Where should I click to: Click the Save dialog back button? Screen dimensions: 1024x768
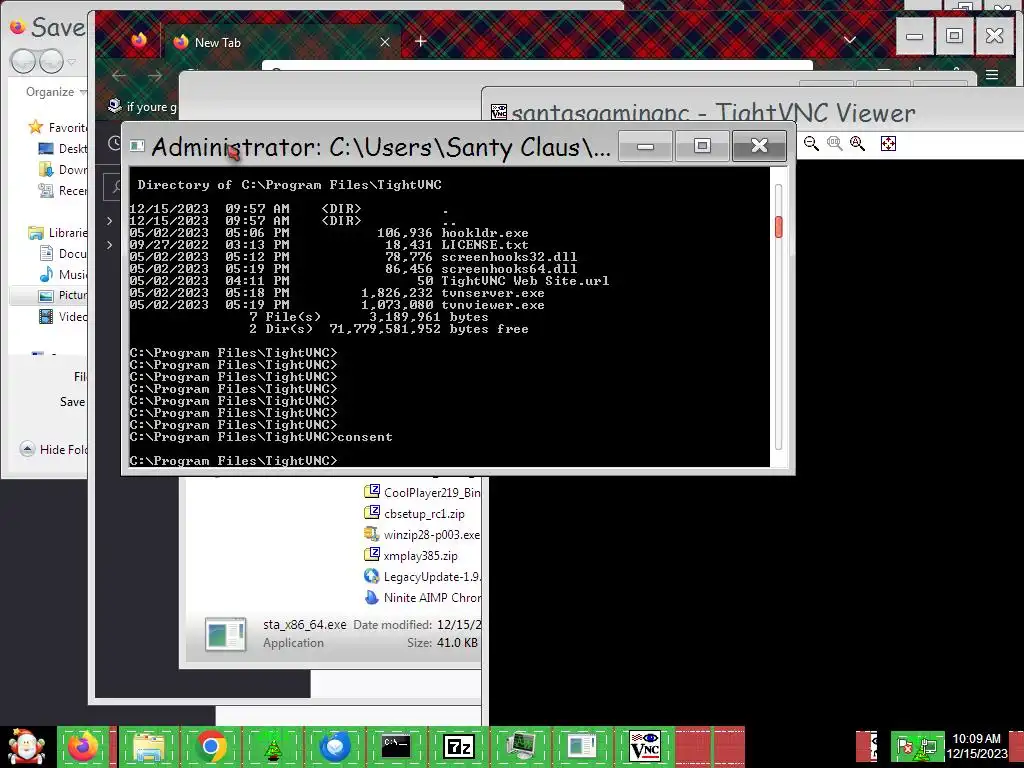23,61
